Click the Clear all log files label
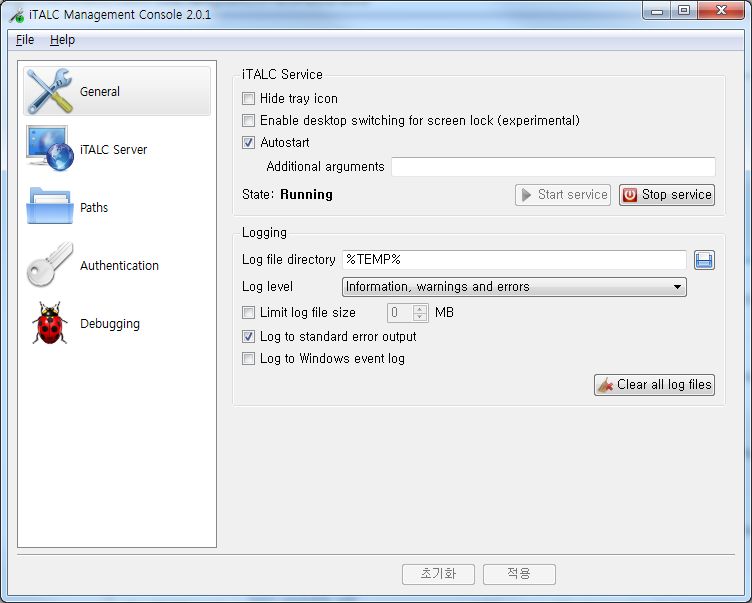This screenshot has width=752, height=603. (664, 384)
